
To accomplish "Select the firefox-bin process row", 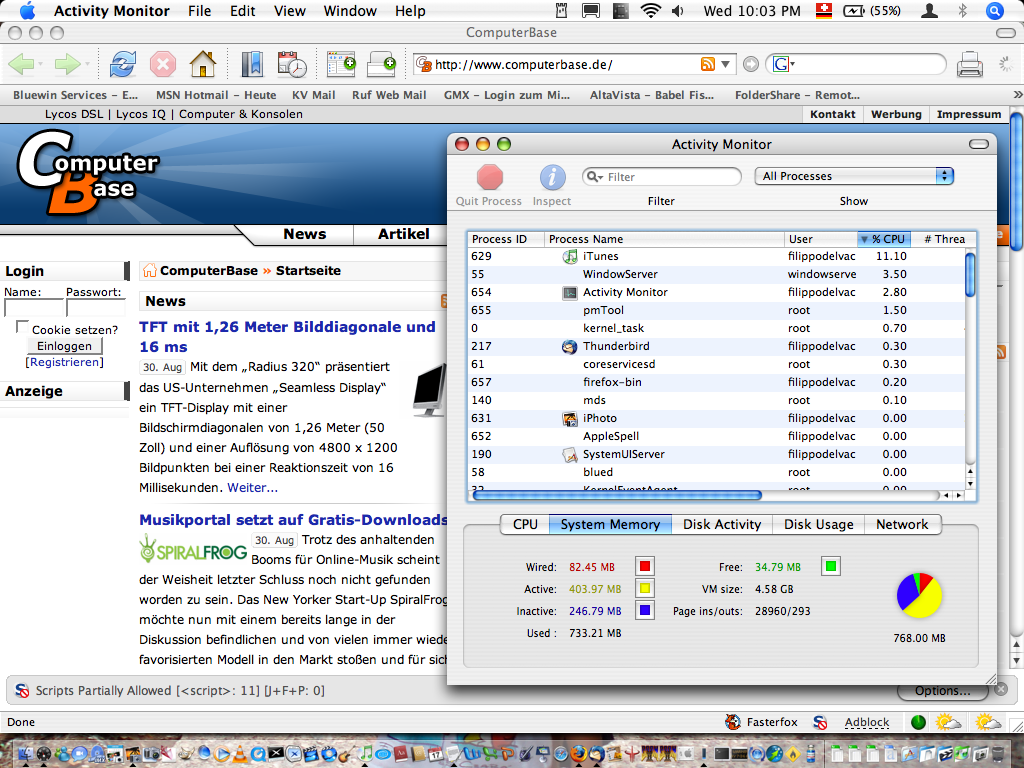I will [x=716, y=382].
